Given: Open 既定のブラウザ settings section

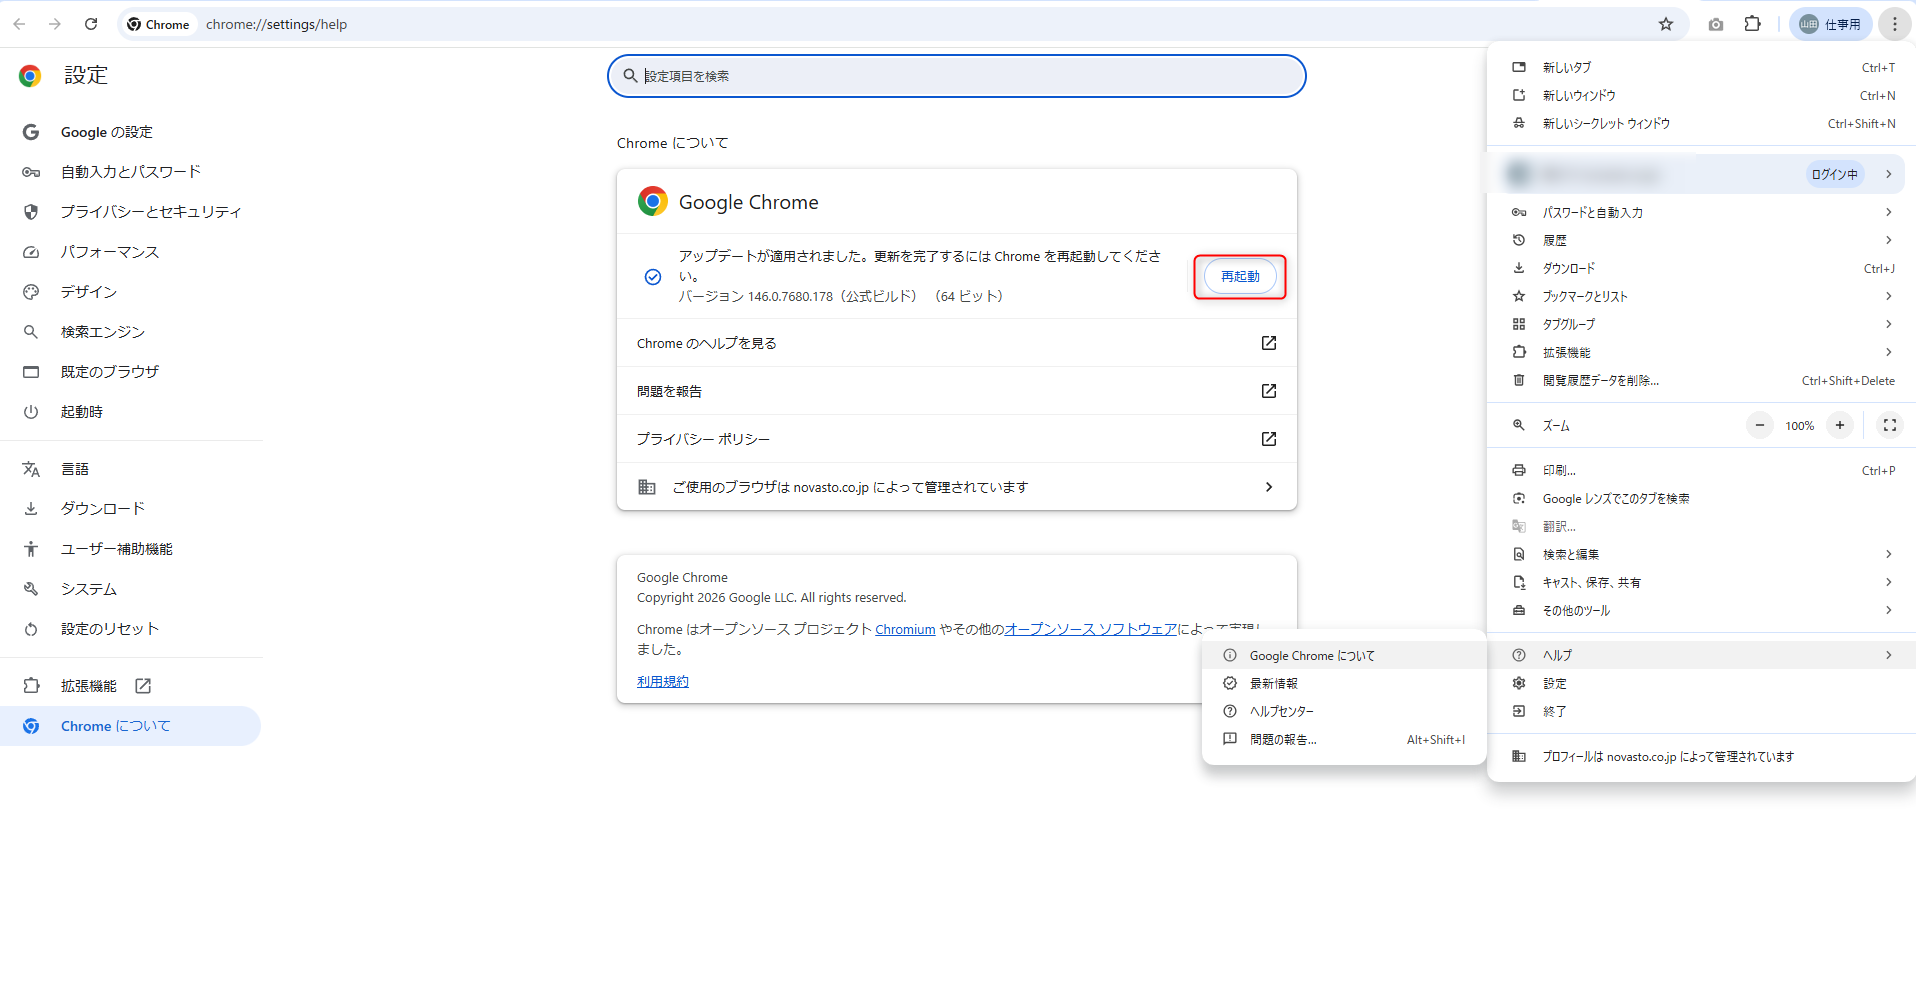Looking at the screenshot, I should [x=130, y=372].
